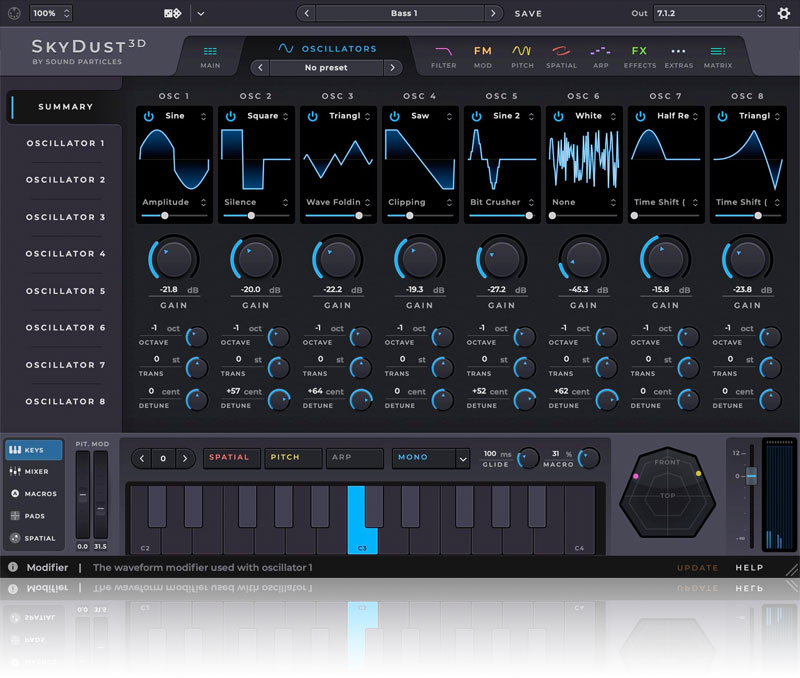Open the FM Mod section
The image size is (800, 678).
coord(482,56)
